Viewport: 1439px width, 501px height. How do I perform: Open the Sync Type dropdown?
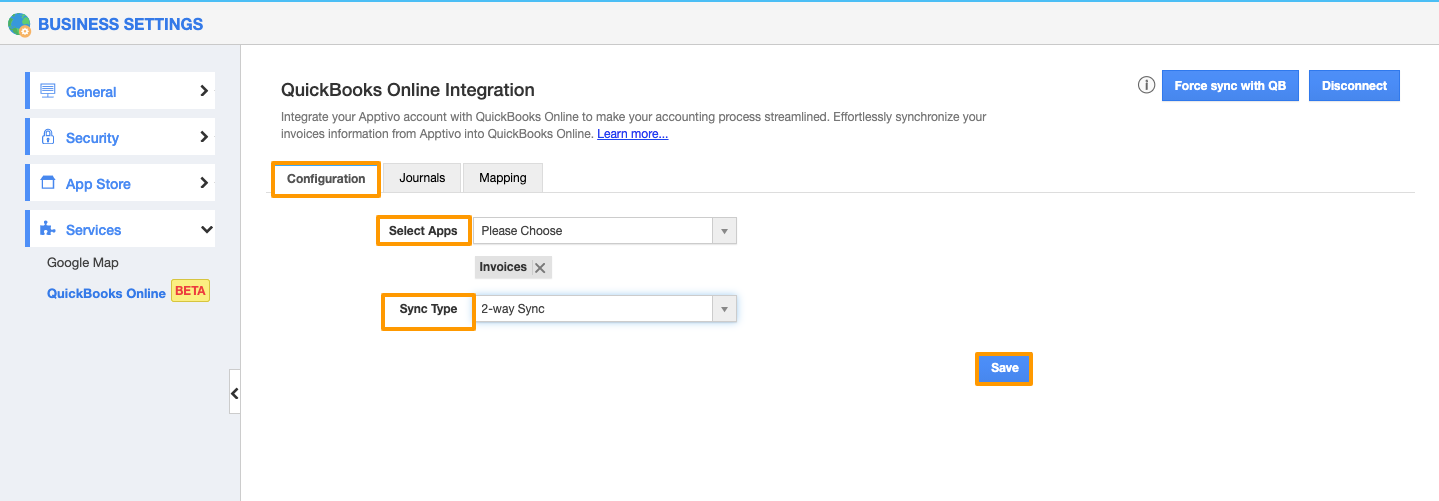click(x=604, y=309)
